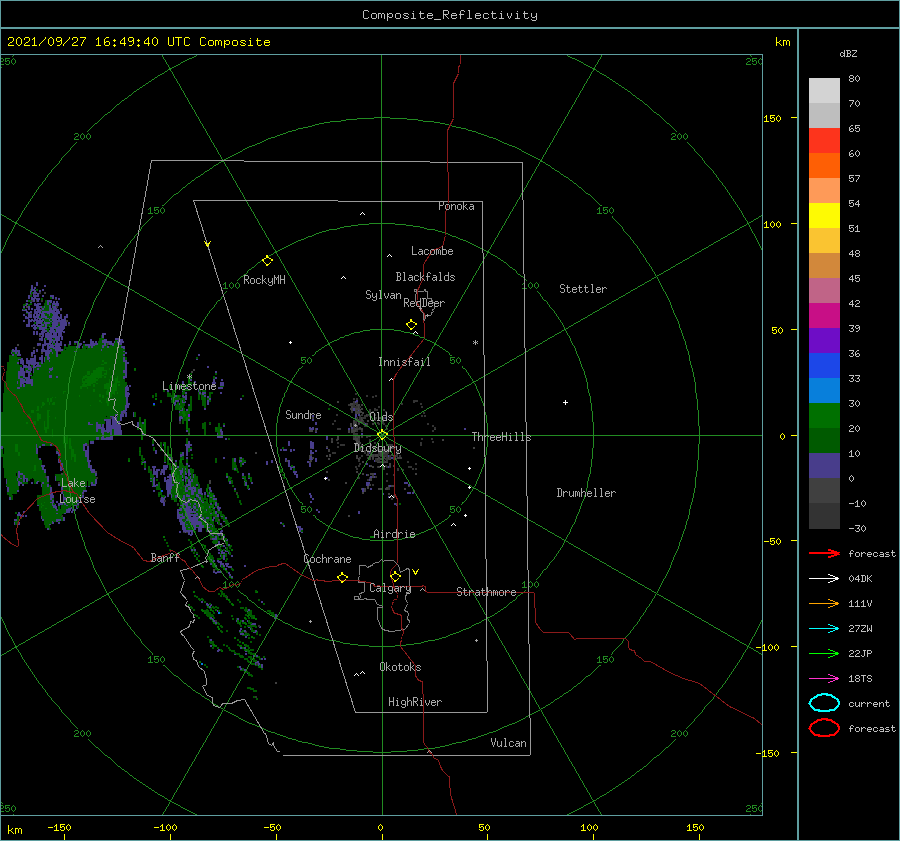Click the magenta 18TS arrow legend icon
Viewport: 900px width, 841px height.
(824, 679)
